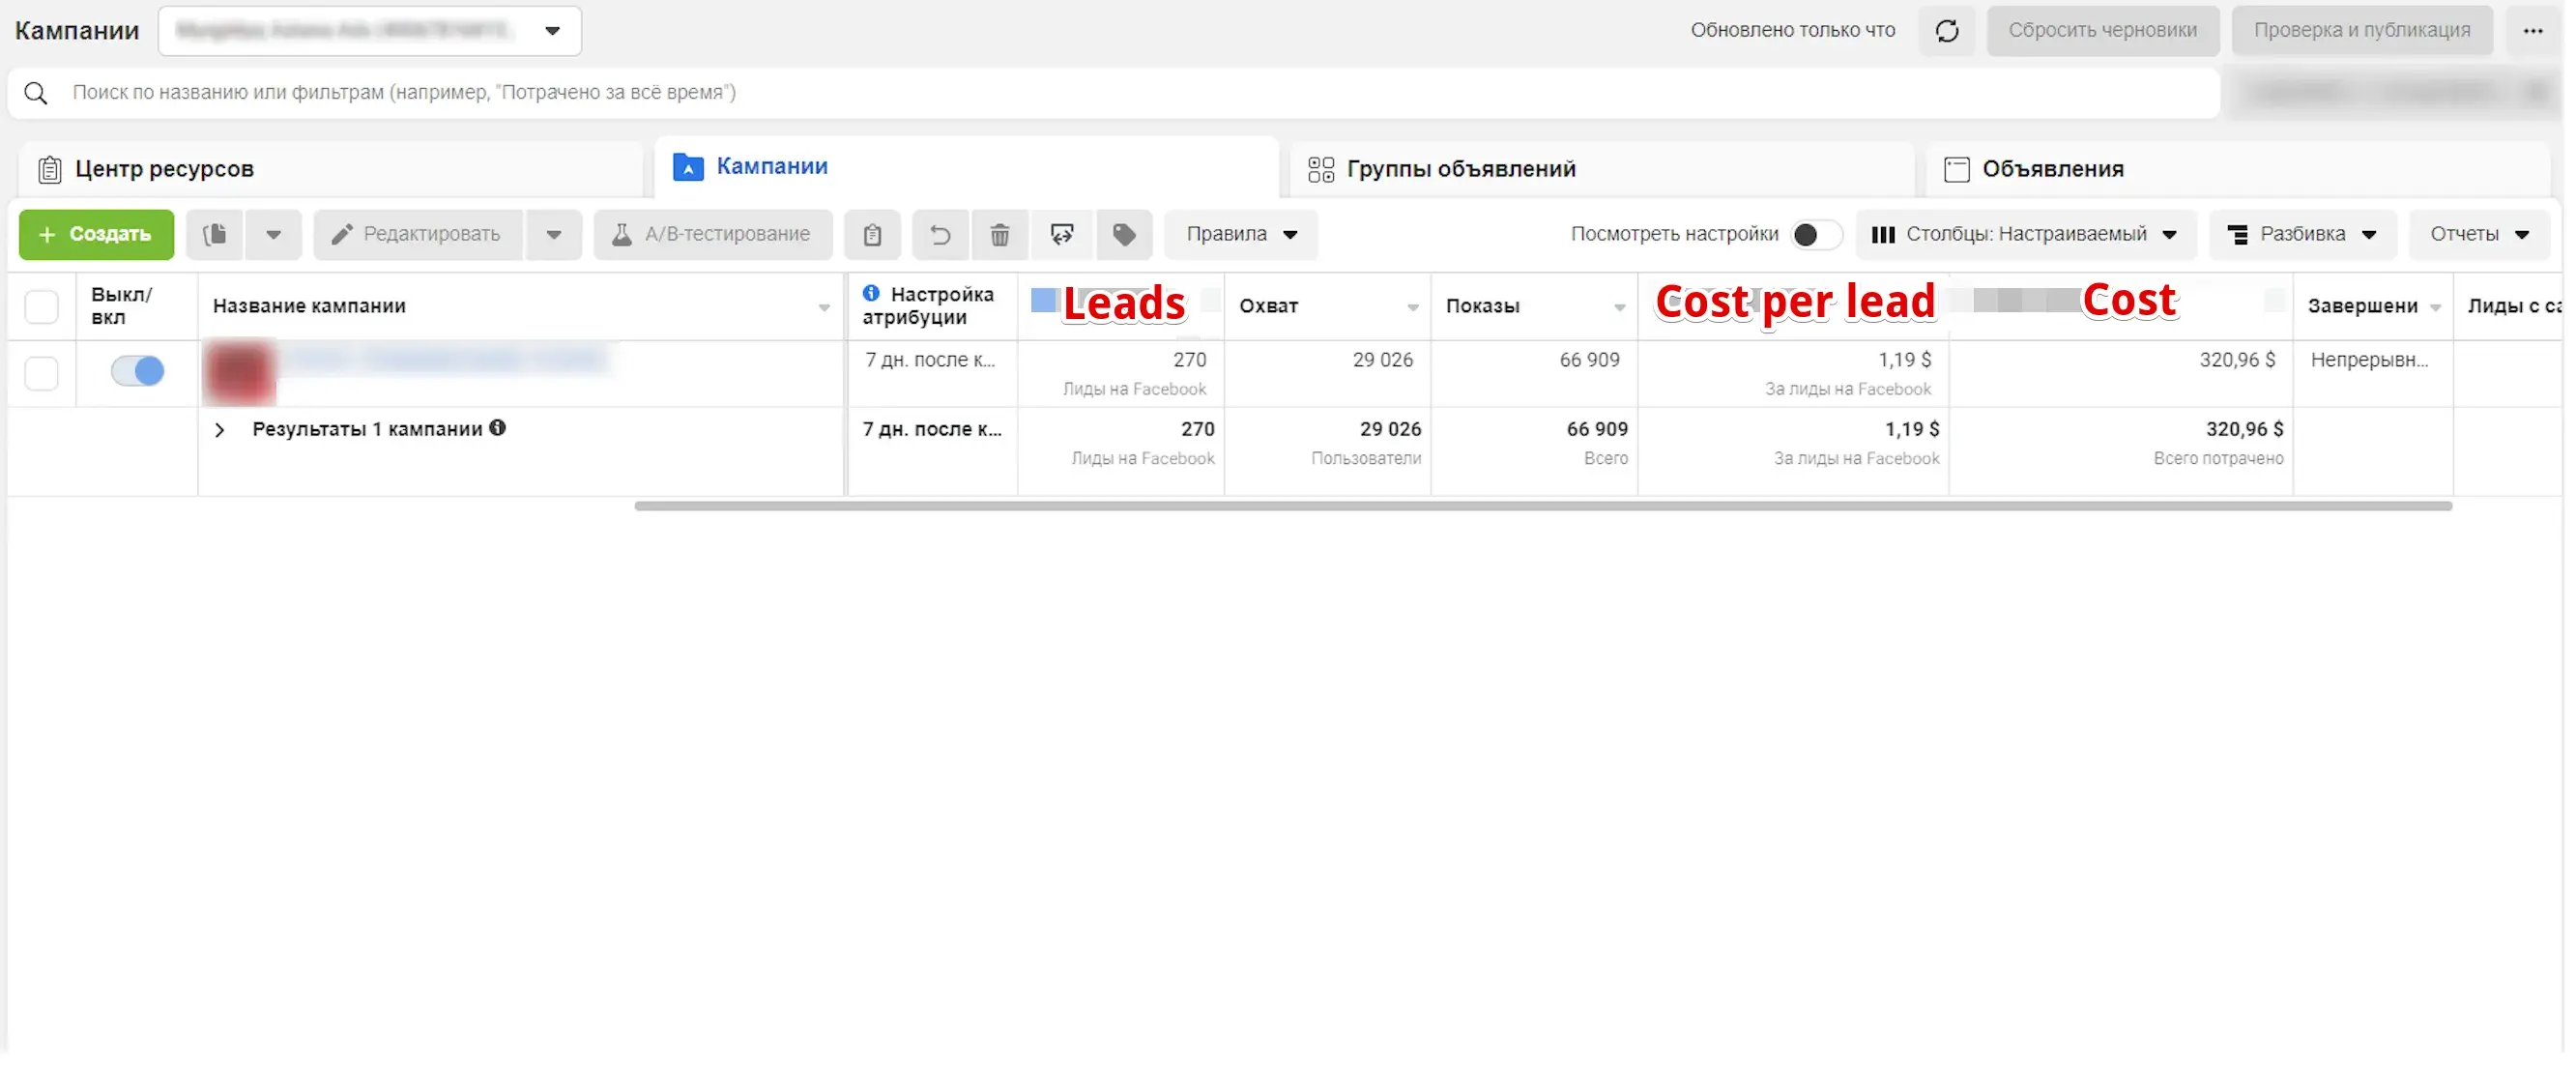Viewport: 2576px width, 1071px height.
Task: Click the tag label icon
Action: point(1124,234)
